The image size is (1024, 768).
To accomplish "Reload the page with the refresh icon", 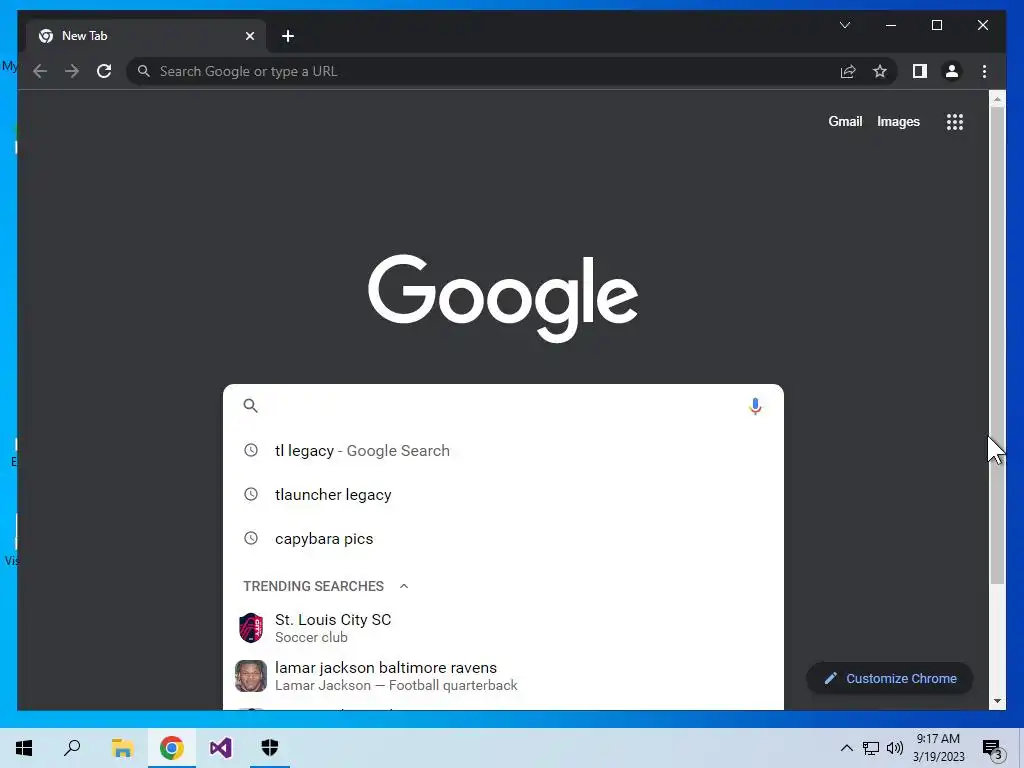I will click(104, 71).
